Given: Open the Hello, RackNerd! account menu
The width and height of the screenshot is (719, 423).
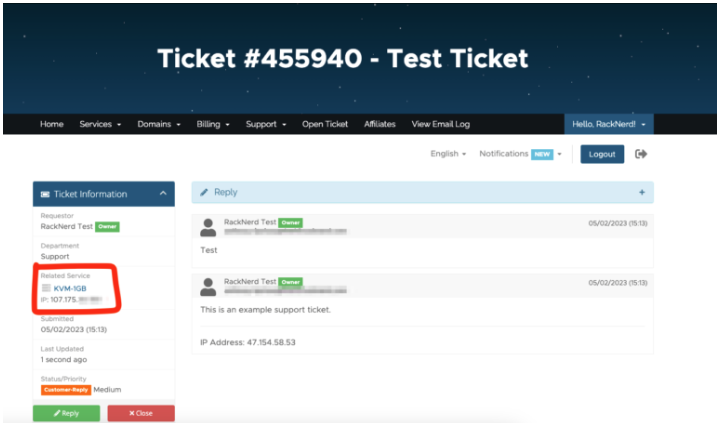Looking at the screenshot, I should click(x=608, y=124).
